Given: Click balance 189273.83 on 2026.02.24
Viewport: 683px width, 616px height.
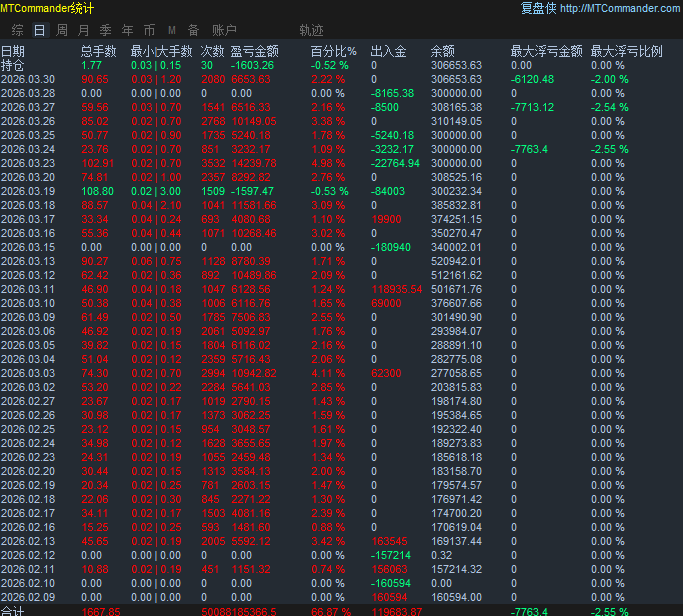Looking at the screenshot, I should (456, 443).
